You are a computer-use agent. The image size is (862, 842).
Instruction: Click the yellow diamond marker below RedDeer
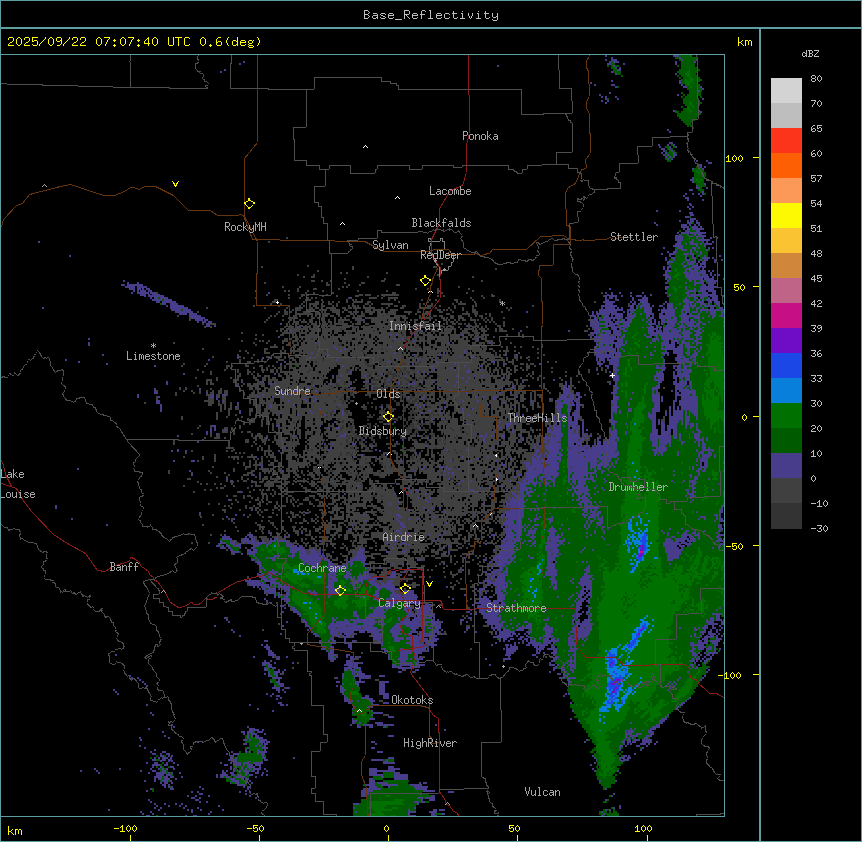click(x=425, y=281)
